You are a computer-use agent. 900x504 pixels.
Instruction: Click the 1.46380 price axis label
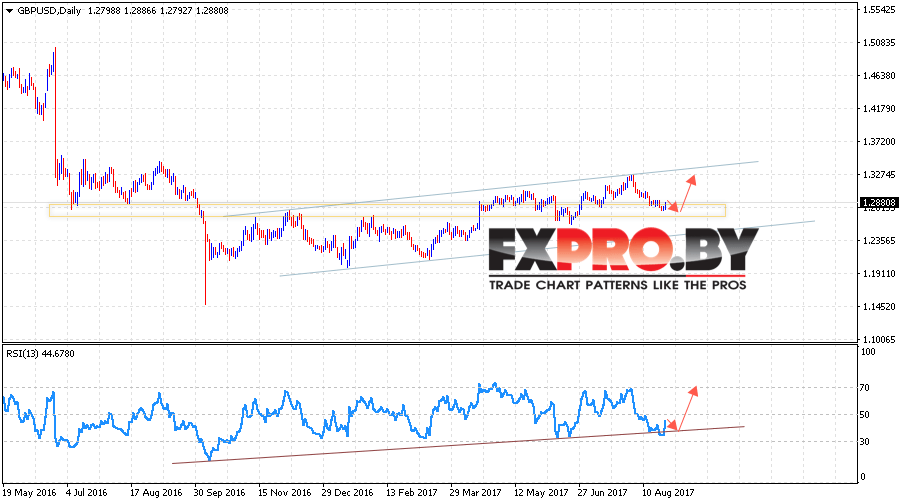pos(879,75)
